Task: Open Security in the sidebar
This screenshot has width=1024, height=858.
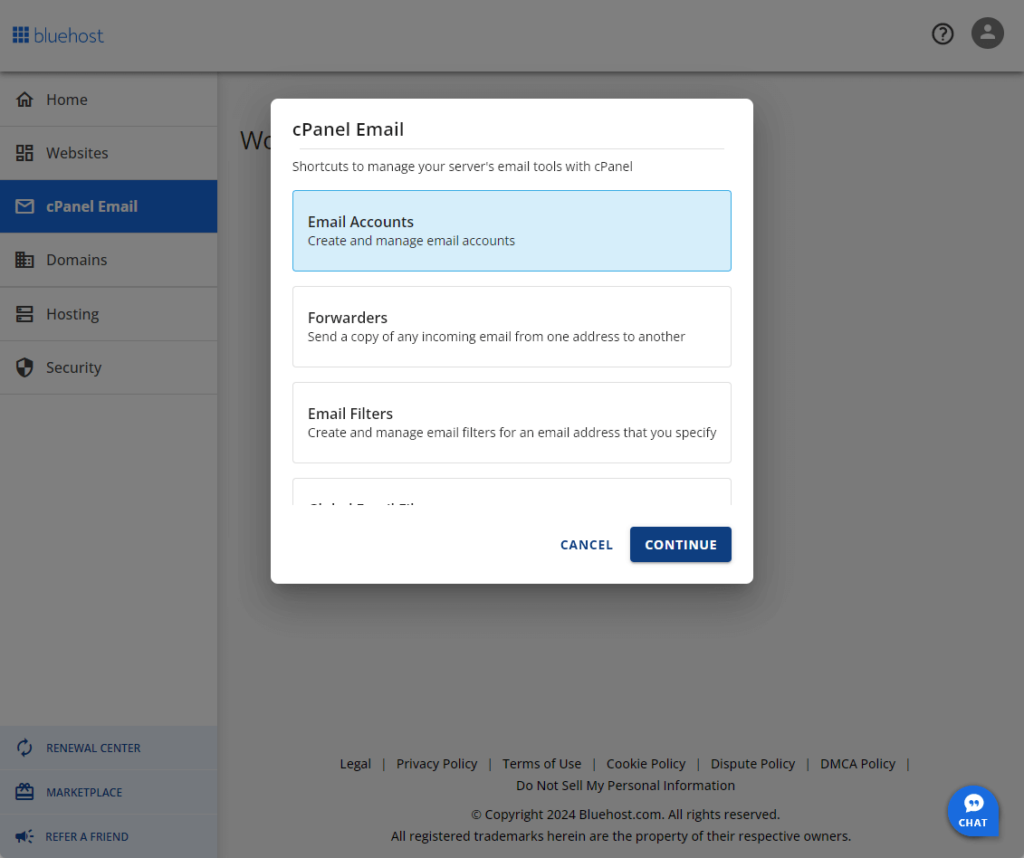Action: point(108,368)
